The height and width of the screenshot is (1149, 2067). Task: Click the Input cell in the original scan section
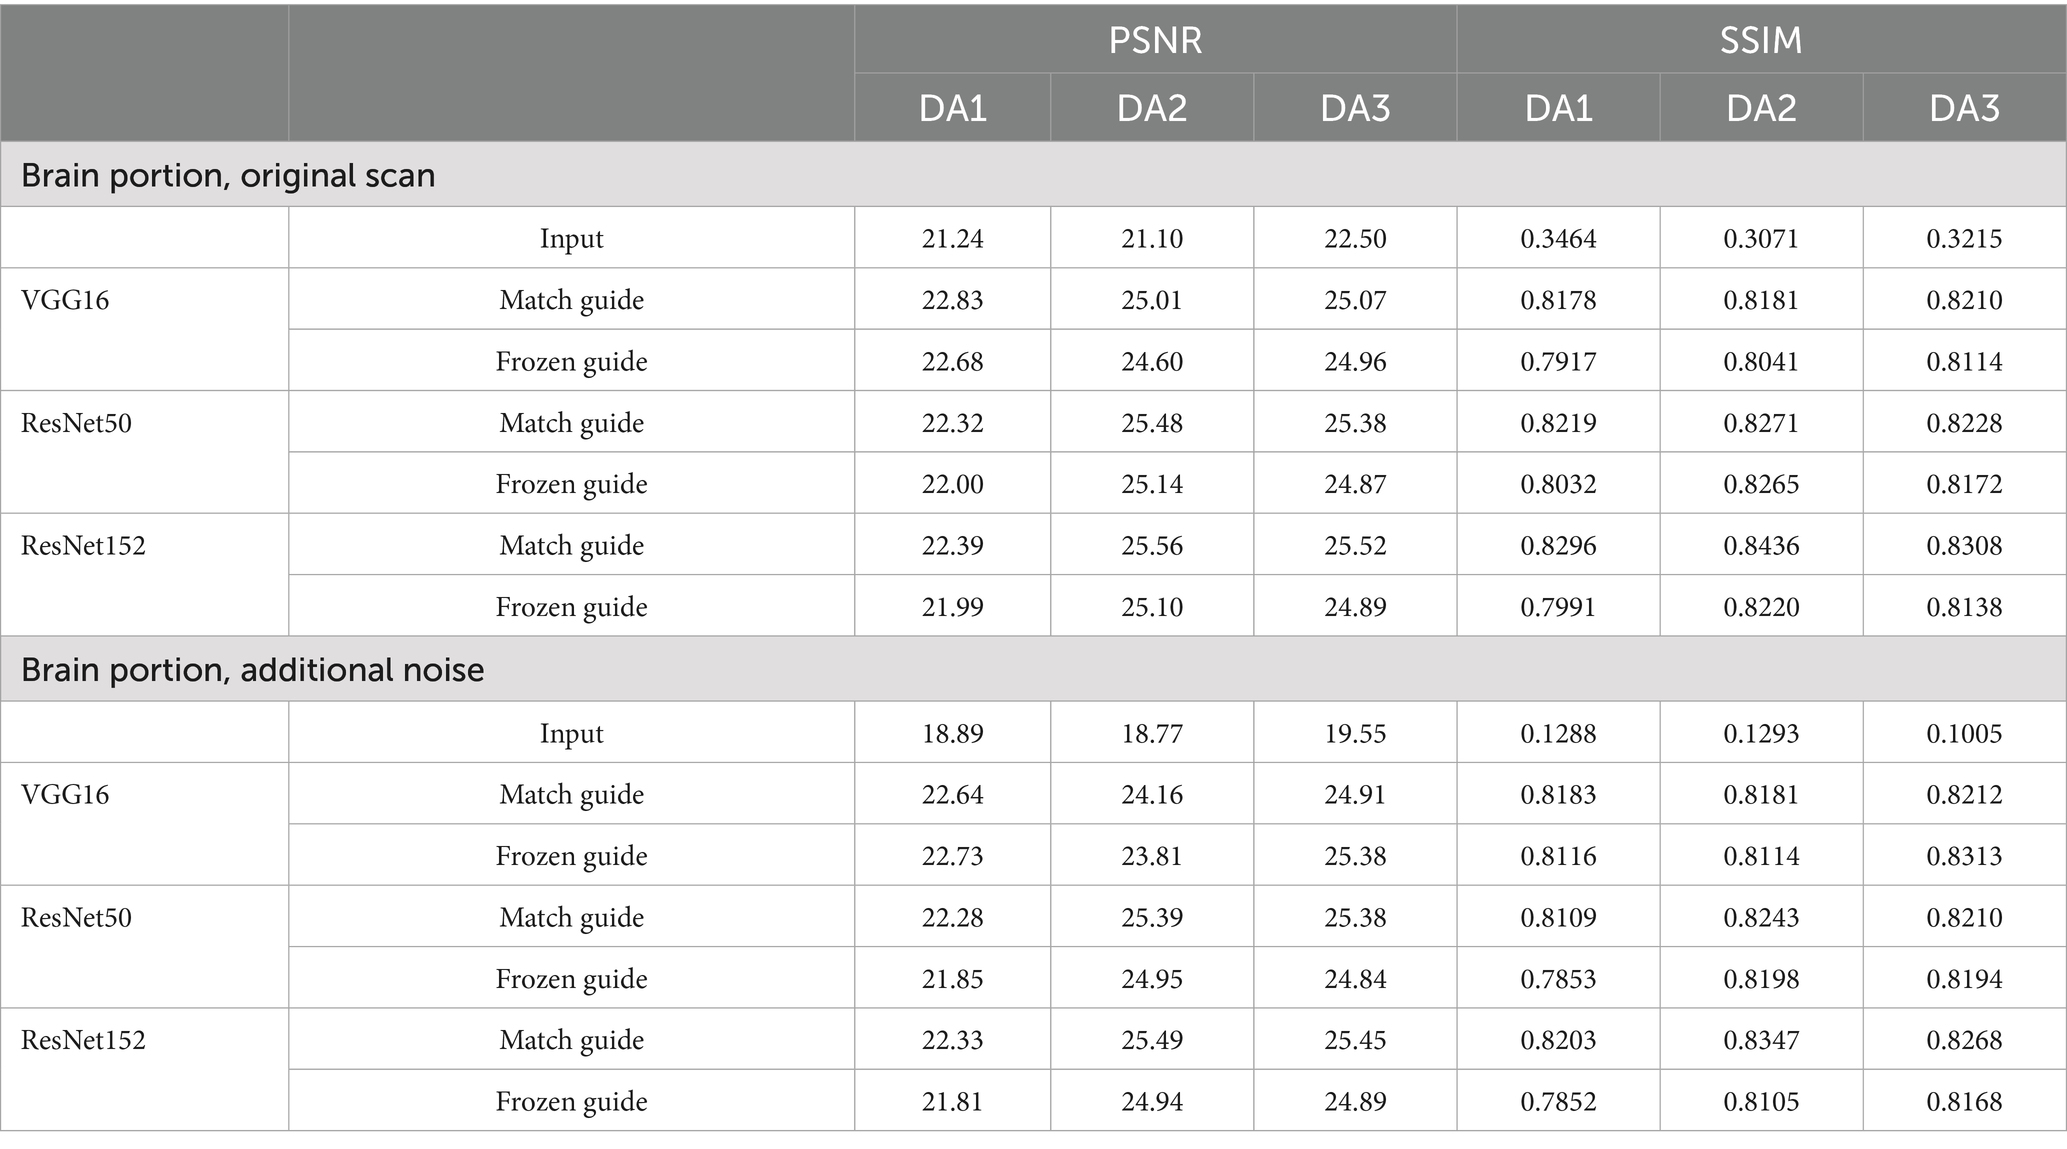point(572,238)
